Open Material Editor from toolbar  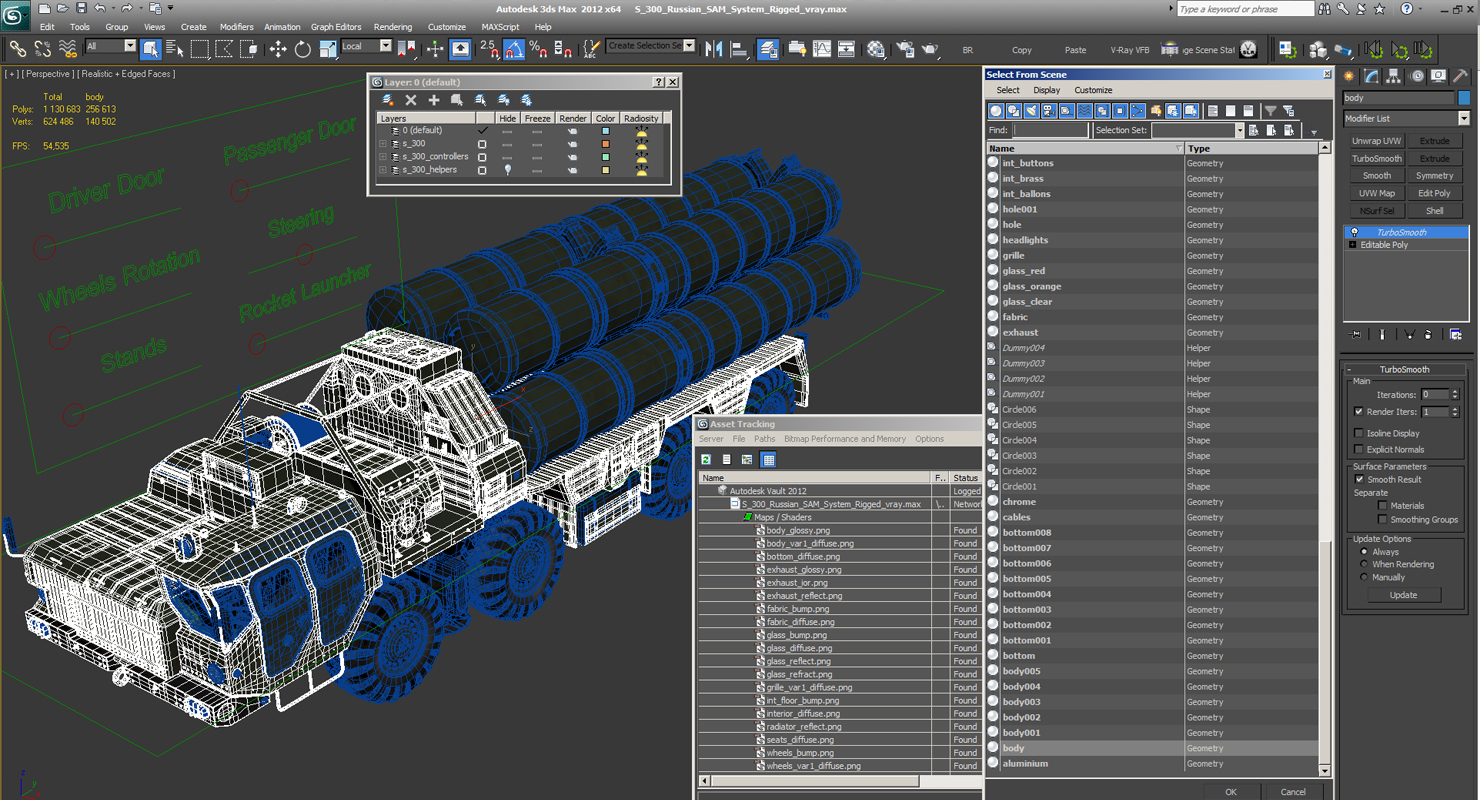[876, 48]
